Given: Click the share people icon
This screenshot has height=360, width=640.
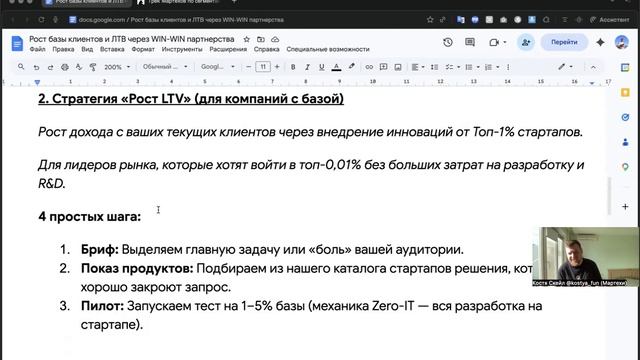Looking at the screenshot, I should (x=526, y=42).
